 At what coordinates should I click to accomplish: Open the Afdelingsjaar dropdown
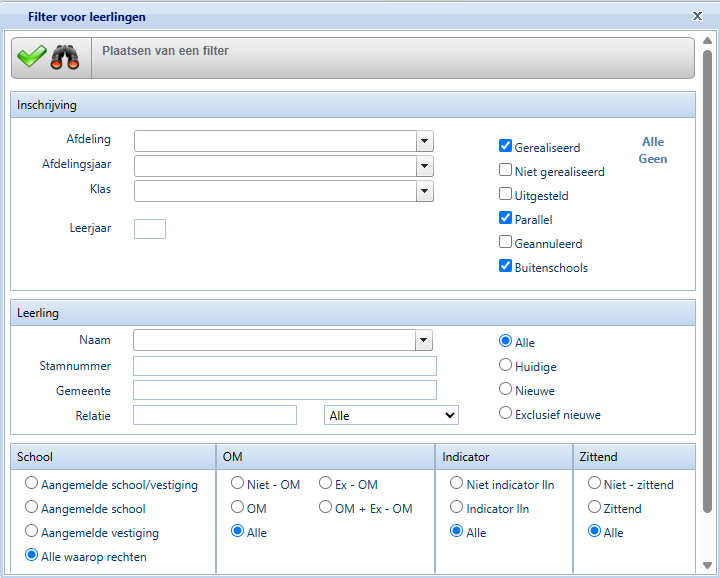pos(425,166)
